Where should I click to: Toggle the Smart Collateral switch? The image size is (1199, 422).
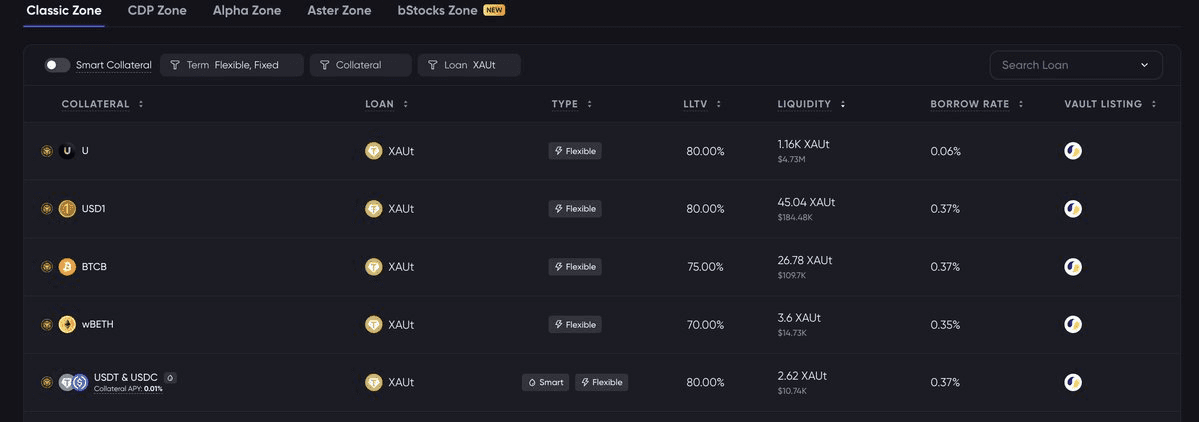click(57, 65)
